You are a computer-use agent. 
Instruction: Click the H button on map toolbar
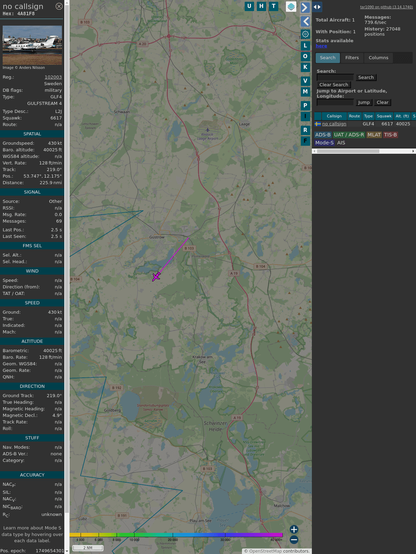click(261, 6)
